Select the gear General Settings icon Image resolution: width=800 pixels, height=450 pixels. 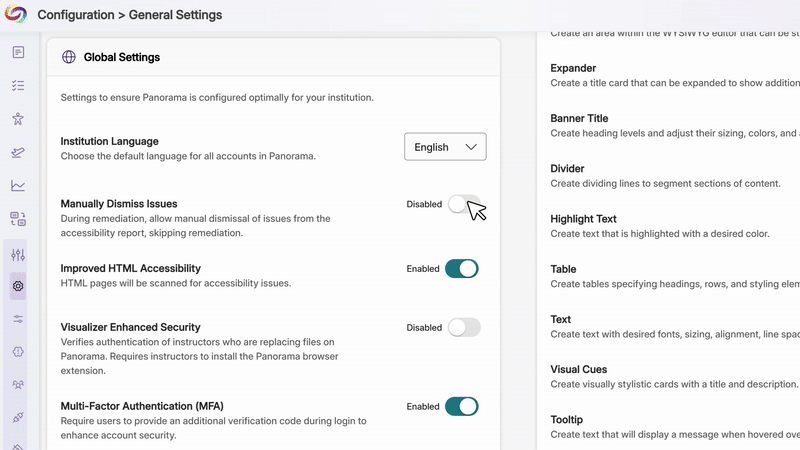click(x=18, y=286)
